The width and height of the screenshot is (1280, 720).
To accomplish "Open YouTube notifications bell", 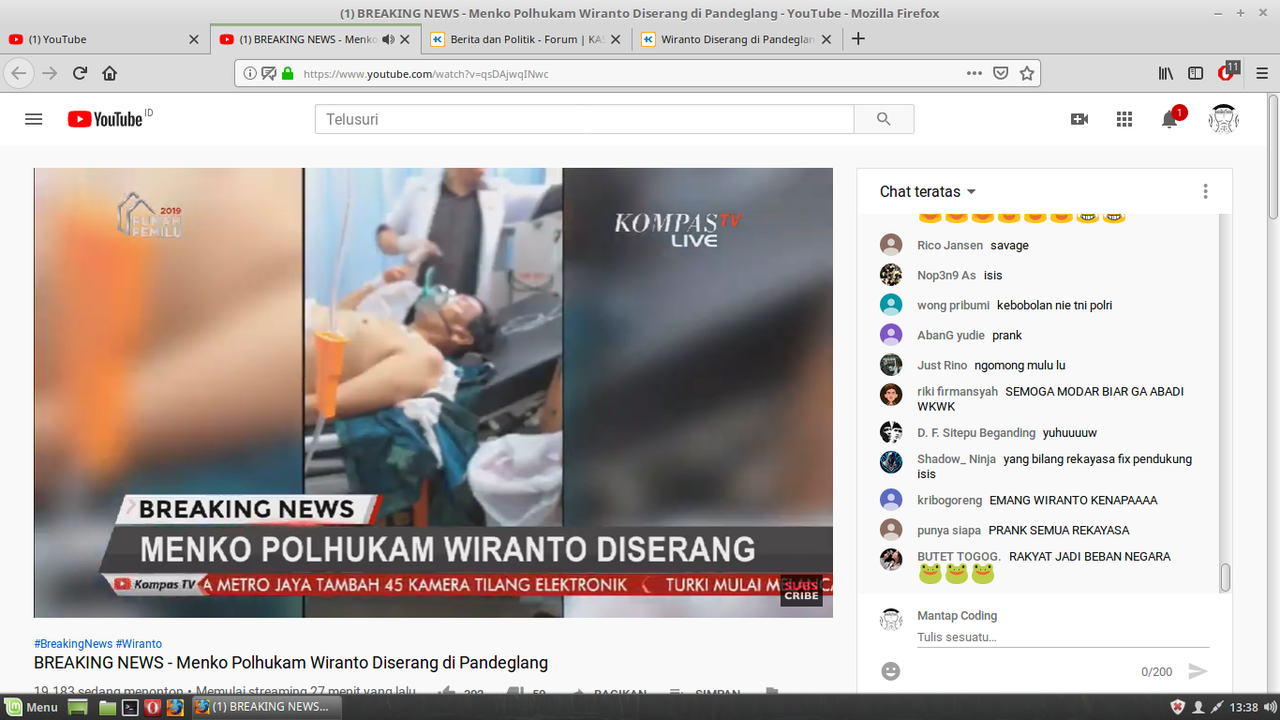I will click(1169, 118).
